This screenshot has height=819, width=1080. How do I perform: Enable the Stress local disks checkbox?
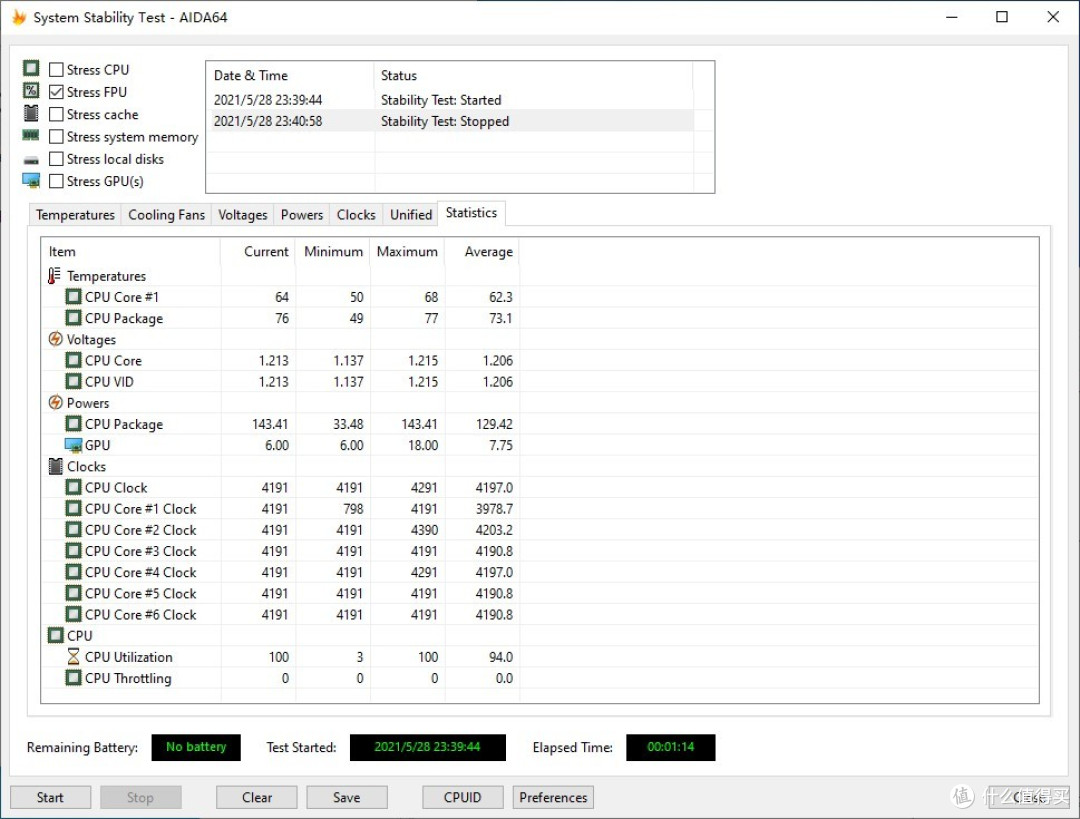(x=56, y=159)
